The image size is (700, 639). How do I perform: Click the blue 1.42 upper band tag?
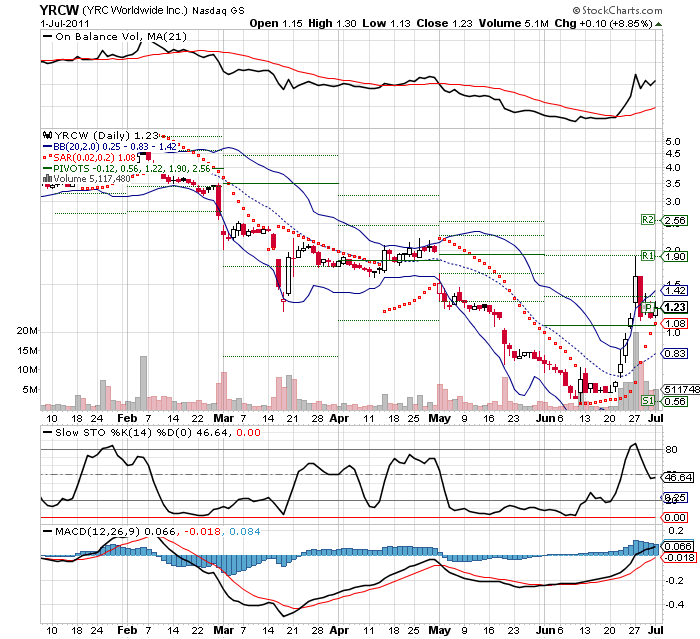click(x=675, y=291)
